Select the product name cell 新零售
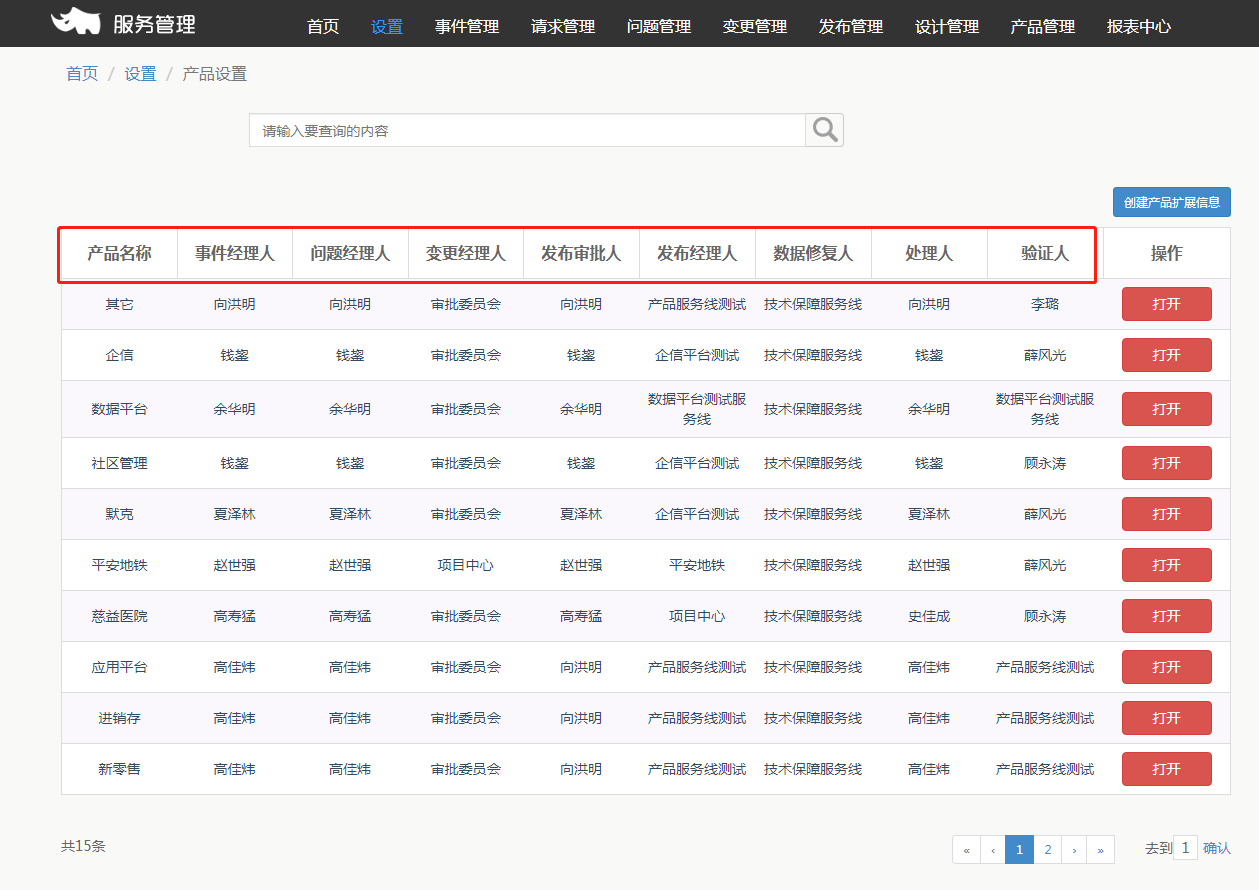 pos(119,769)
